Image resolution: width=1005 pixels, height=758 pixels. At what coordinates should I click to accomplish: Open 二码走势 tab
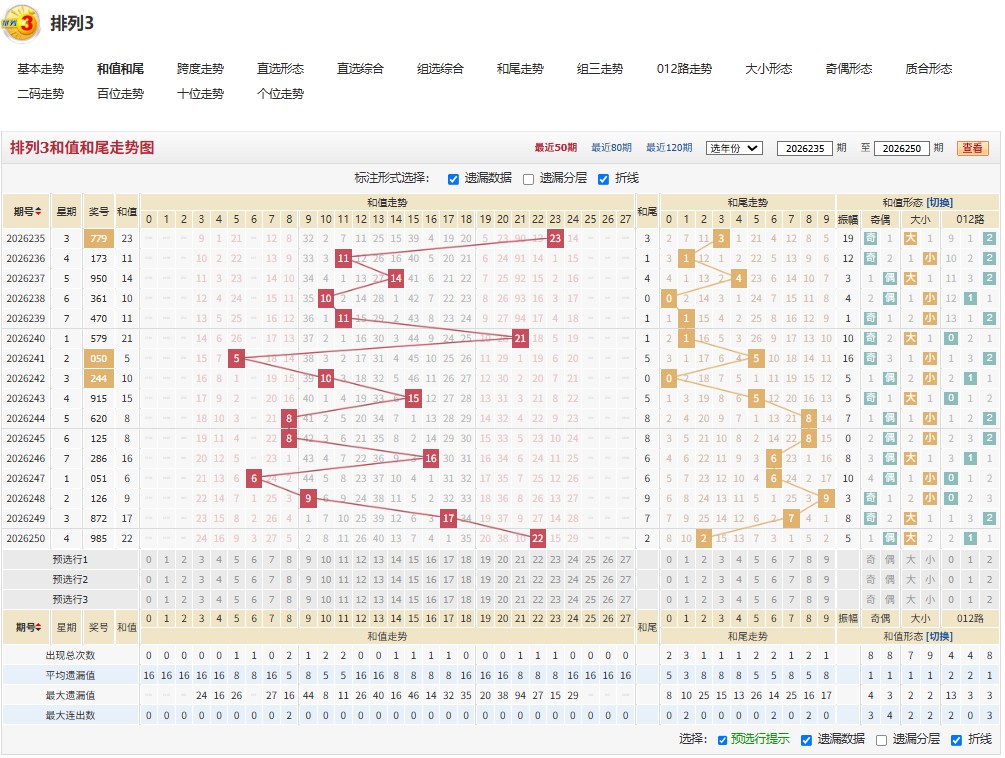(x=40, y=94)
